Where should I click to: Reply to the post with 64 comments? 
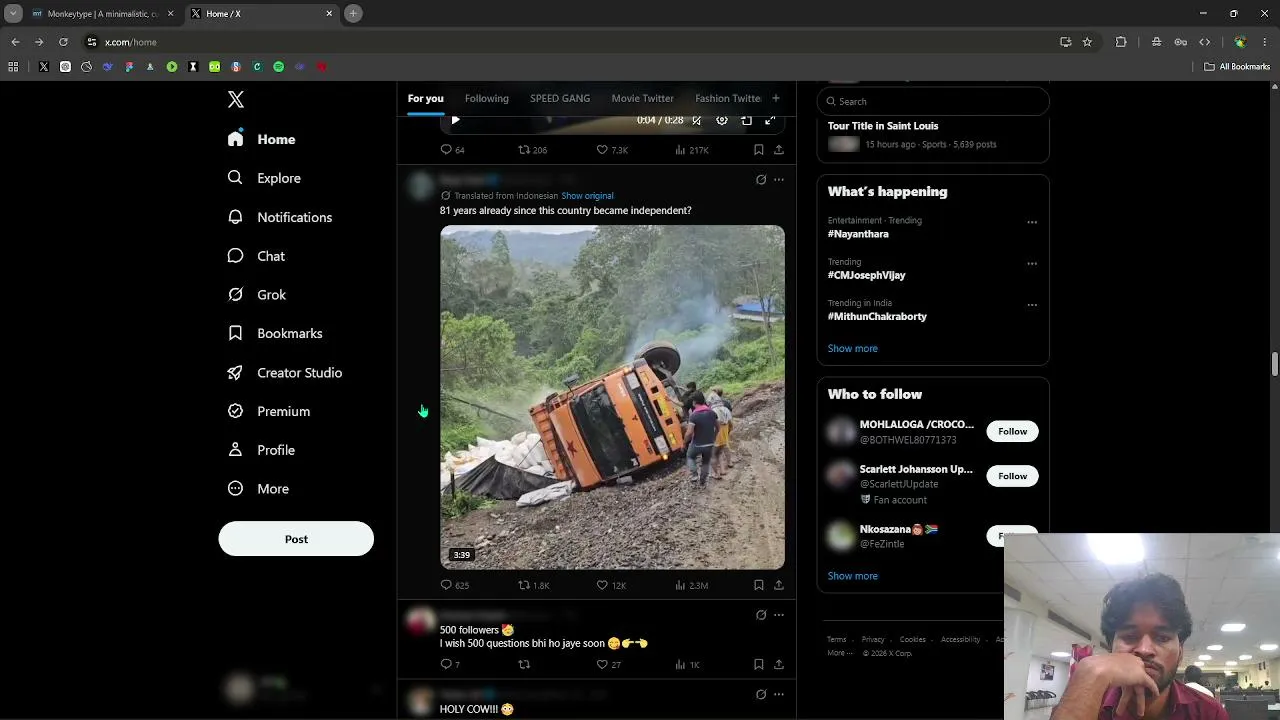[452, 150]
